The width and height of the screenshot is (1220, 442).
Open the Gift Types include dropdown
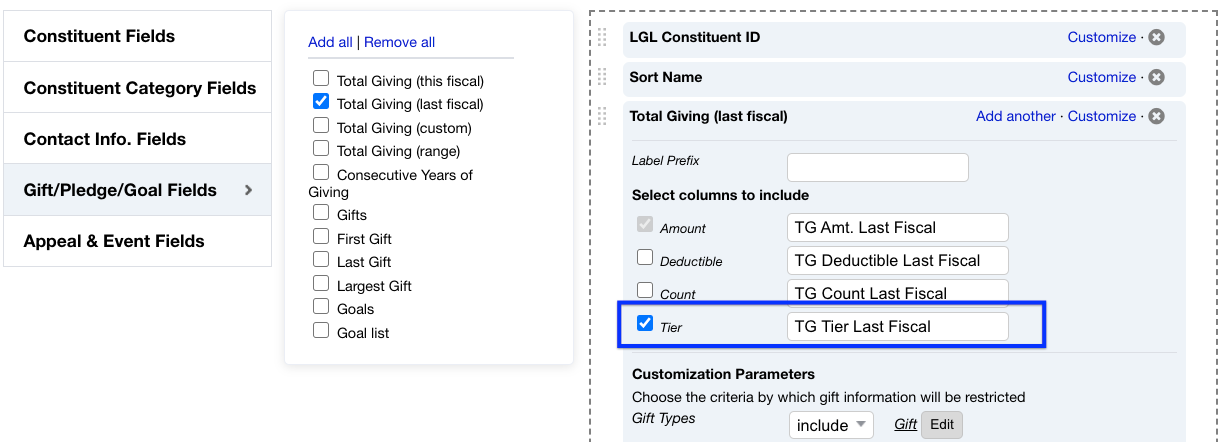(x=831, y=425)
